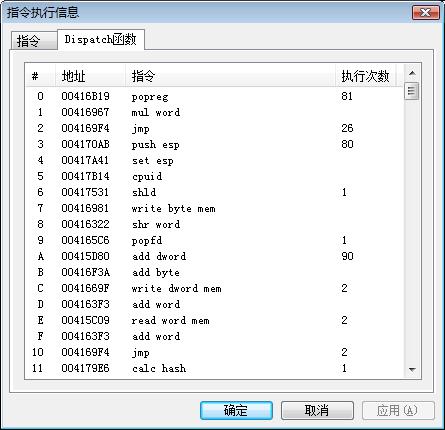Image resolution: width=445 pixels, height=430 pixels.
Task: Select the set esp row
Action: (x=214, y=160)
